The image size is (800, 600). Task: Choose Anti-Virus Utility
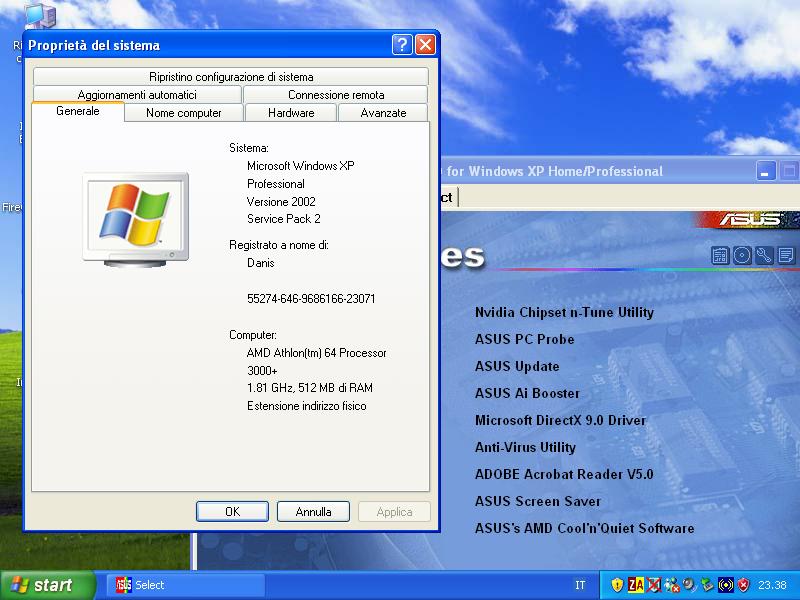point(525,447)
